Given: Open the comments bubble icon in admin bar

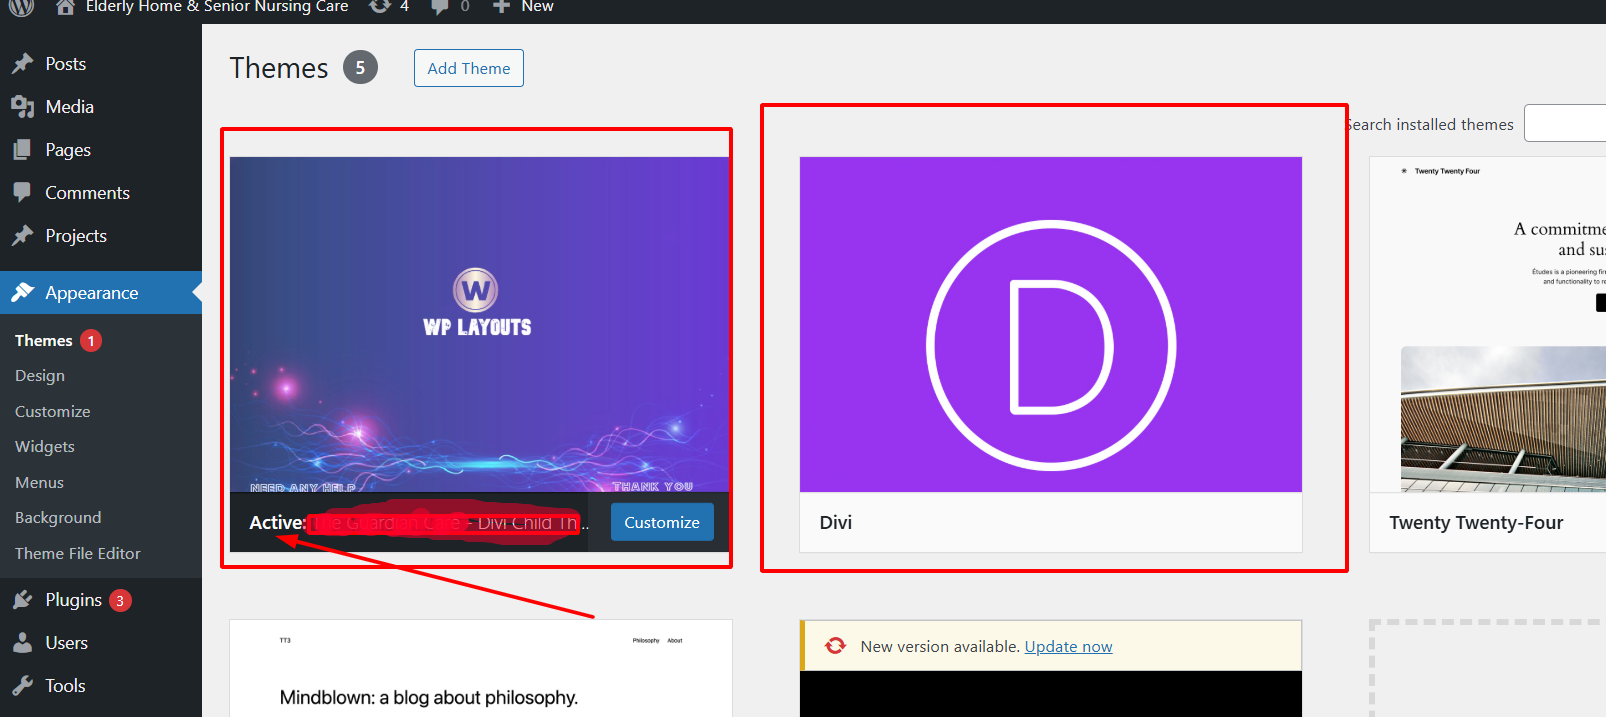Looking at the screenshot, I should 440,7.
